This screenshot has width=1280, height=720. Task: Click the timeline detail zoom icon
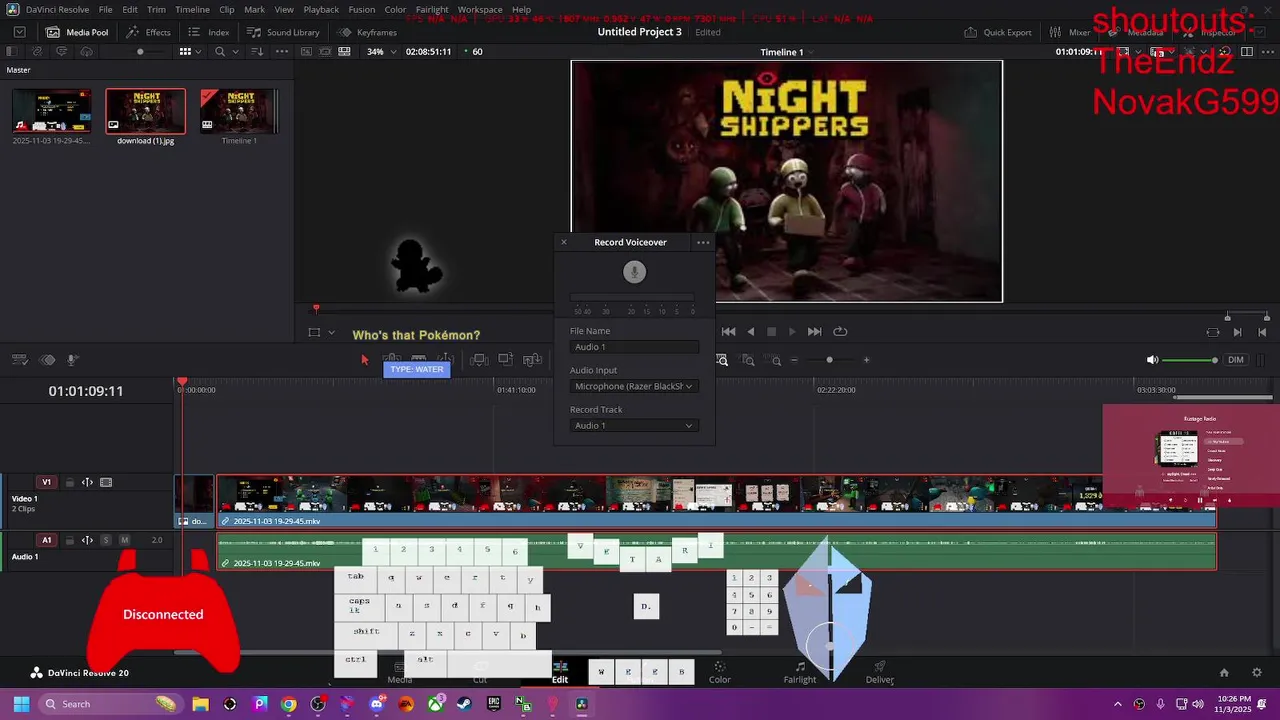point(748,360)
